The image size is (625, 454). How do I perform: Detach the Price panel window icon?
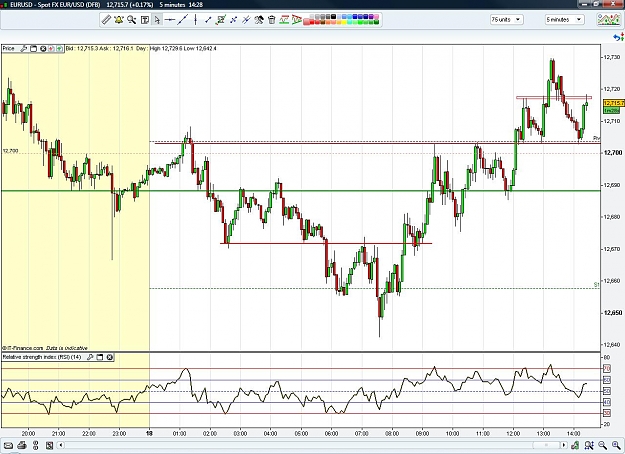coord(33,49)
